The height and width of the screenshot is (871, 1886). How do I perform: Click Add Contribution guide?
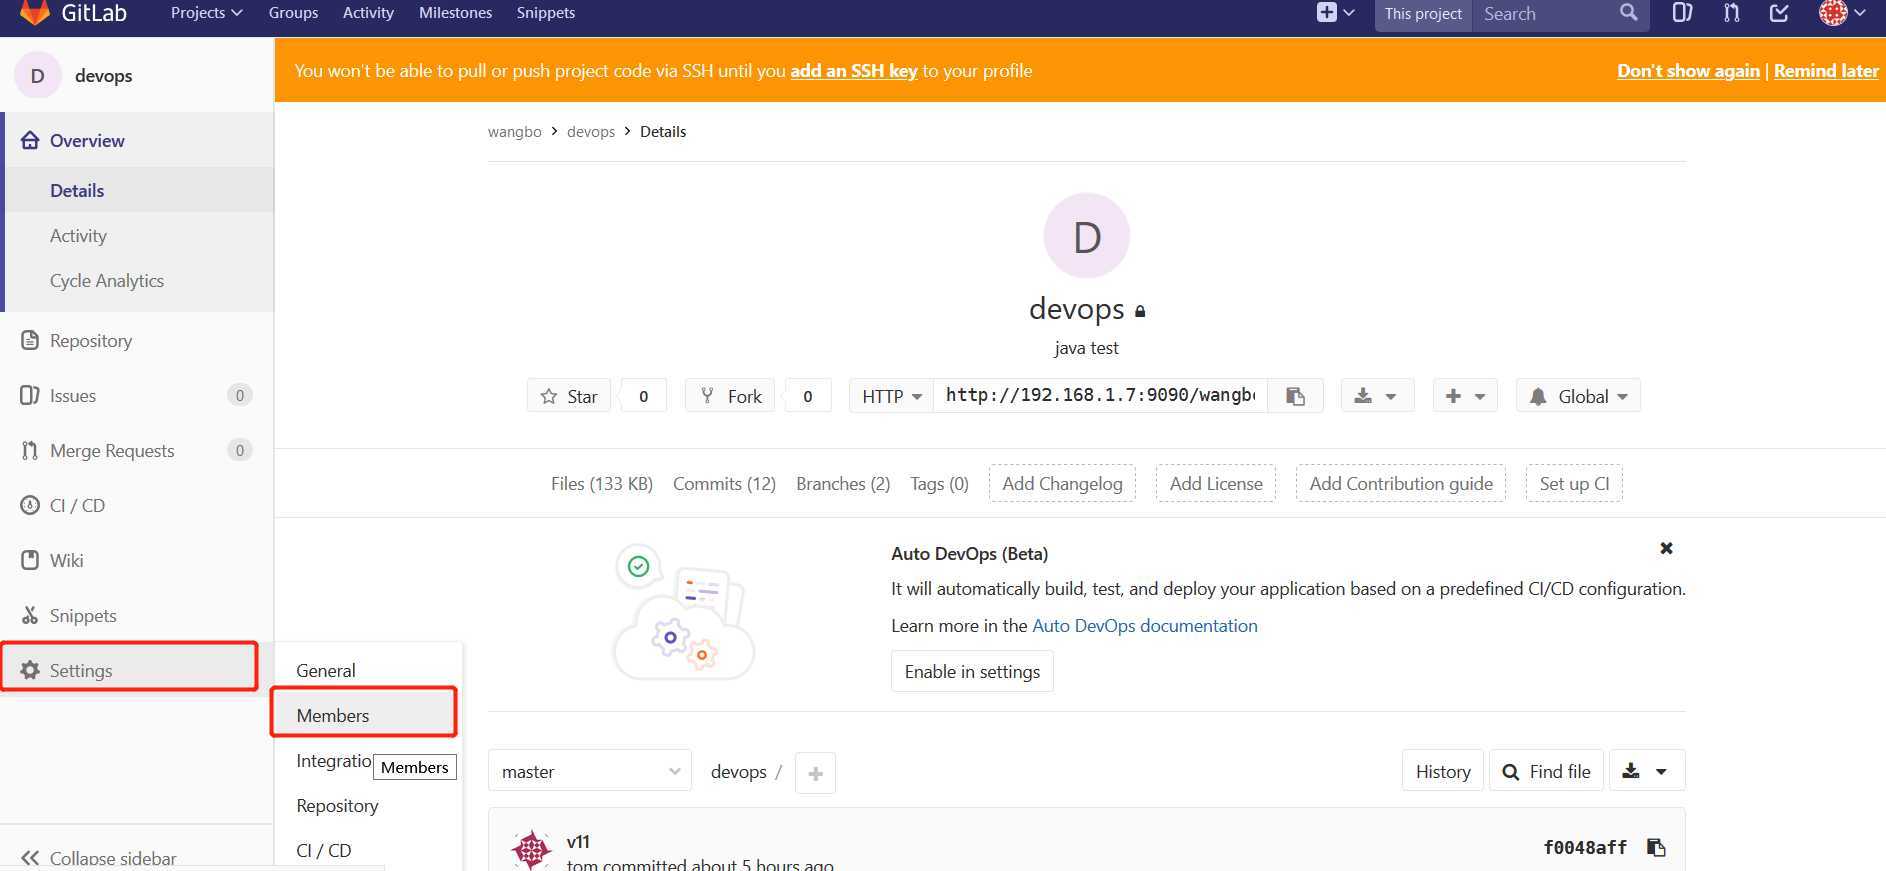click(1401, 483)
